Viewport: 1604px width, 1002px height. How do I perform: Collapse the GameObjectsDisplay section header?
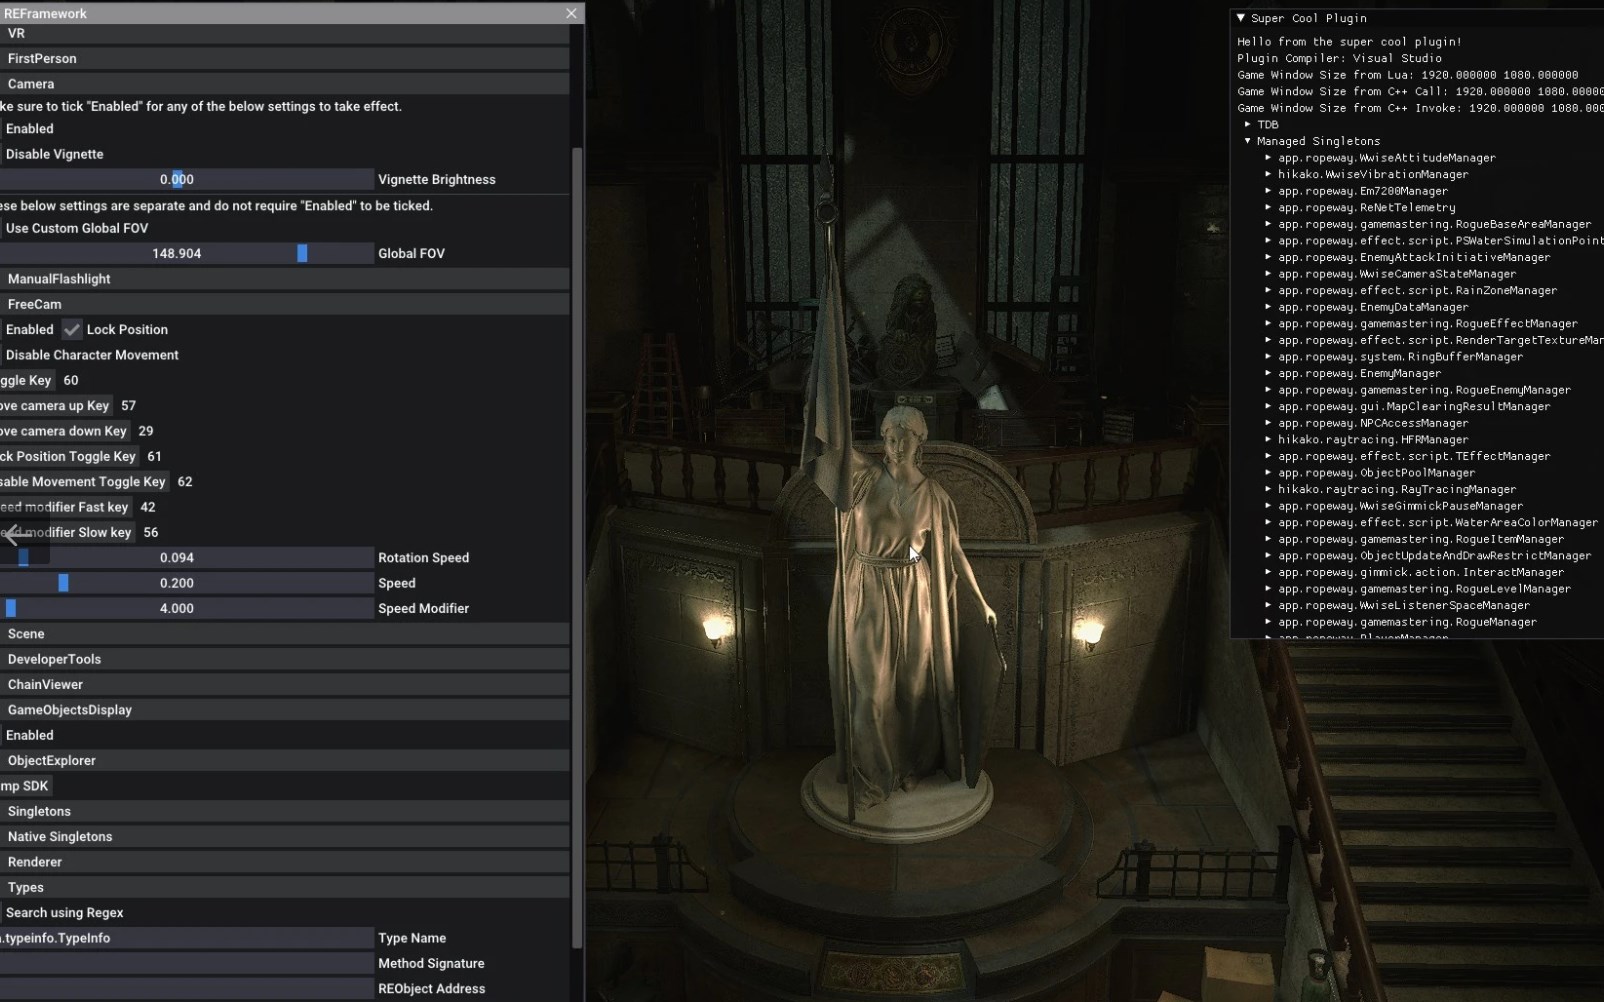pos(285,710)
